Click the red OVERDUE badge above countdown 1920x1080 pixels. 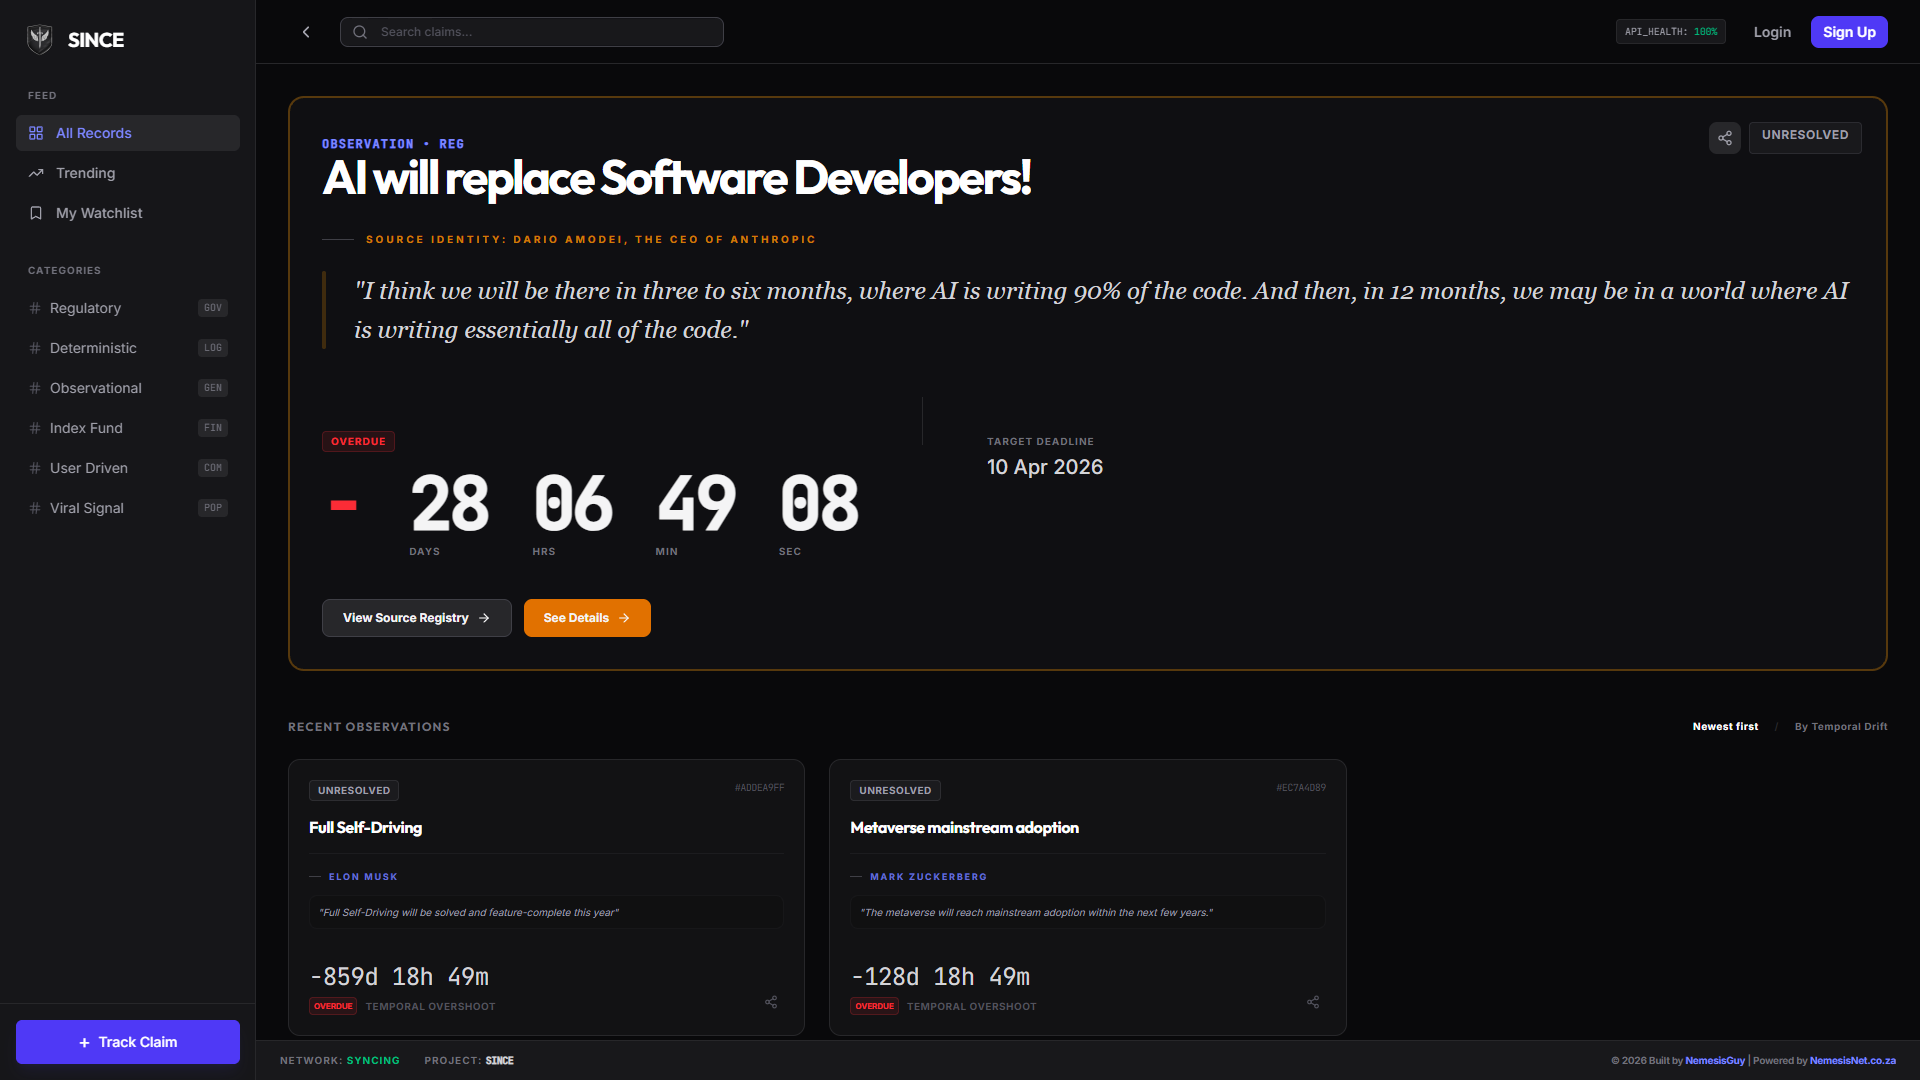pyautogui.click(x=358, y=442)
